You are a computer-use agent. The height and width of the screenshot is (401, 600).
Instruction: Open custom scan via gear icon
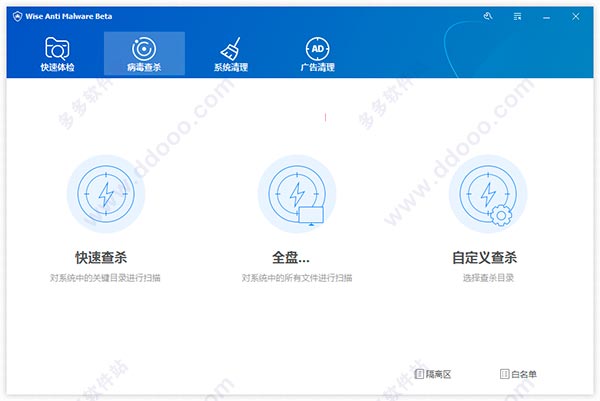click(488, 194)
